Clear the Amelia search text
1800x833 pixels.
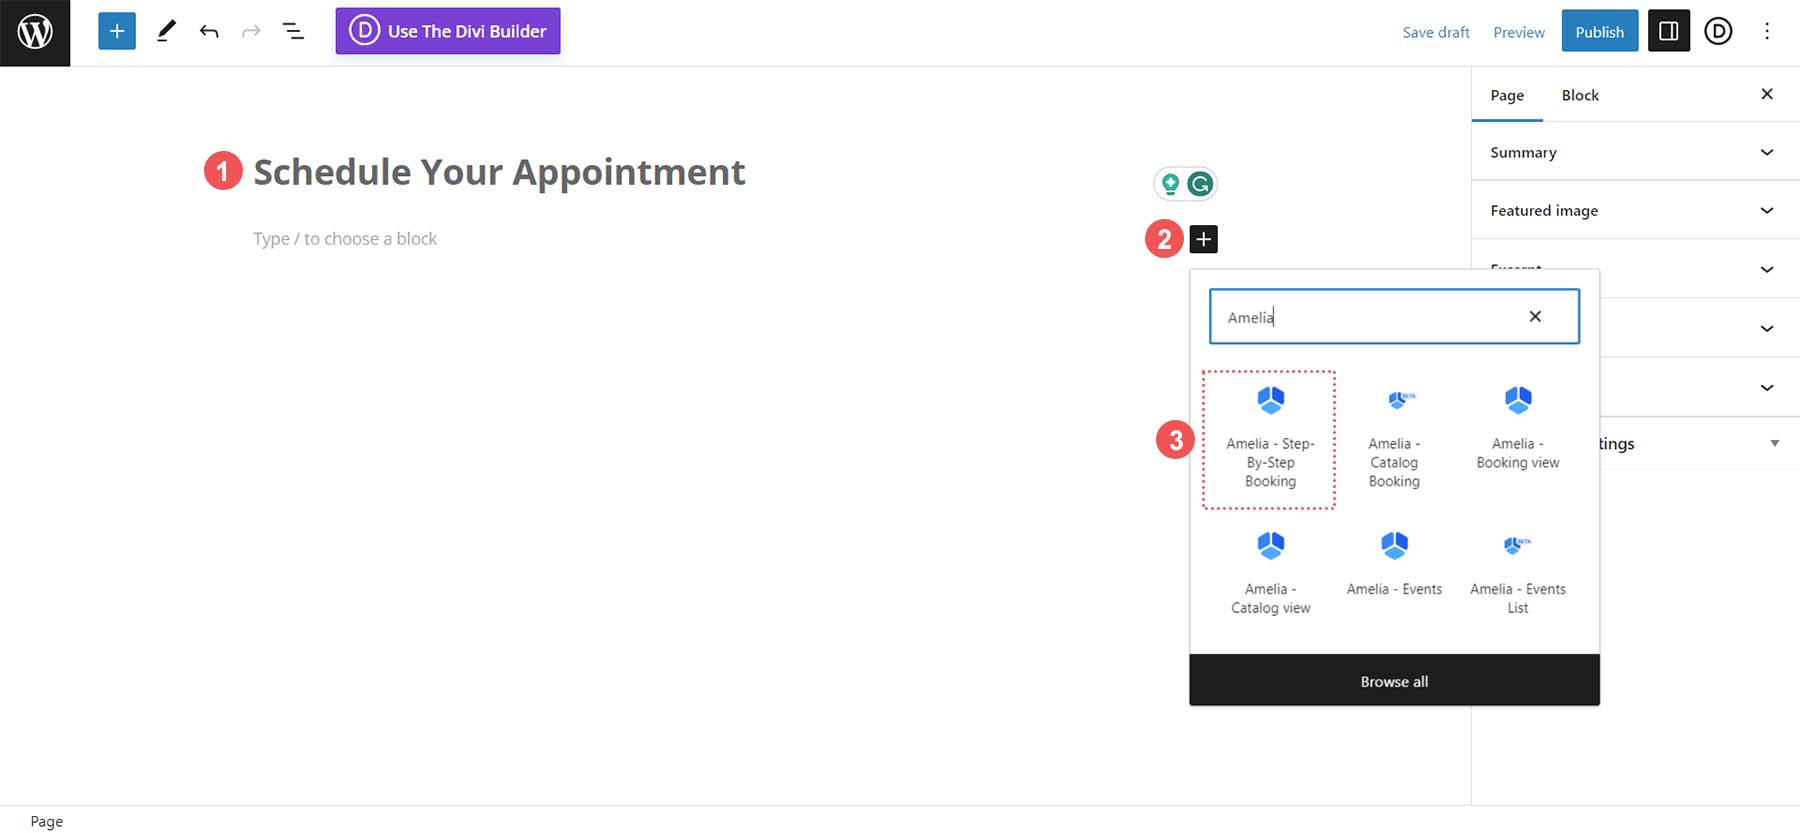[x=1535, y=316]
